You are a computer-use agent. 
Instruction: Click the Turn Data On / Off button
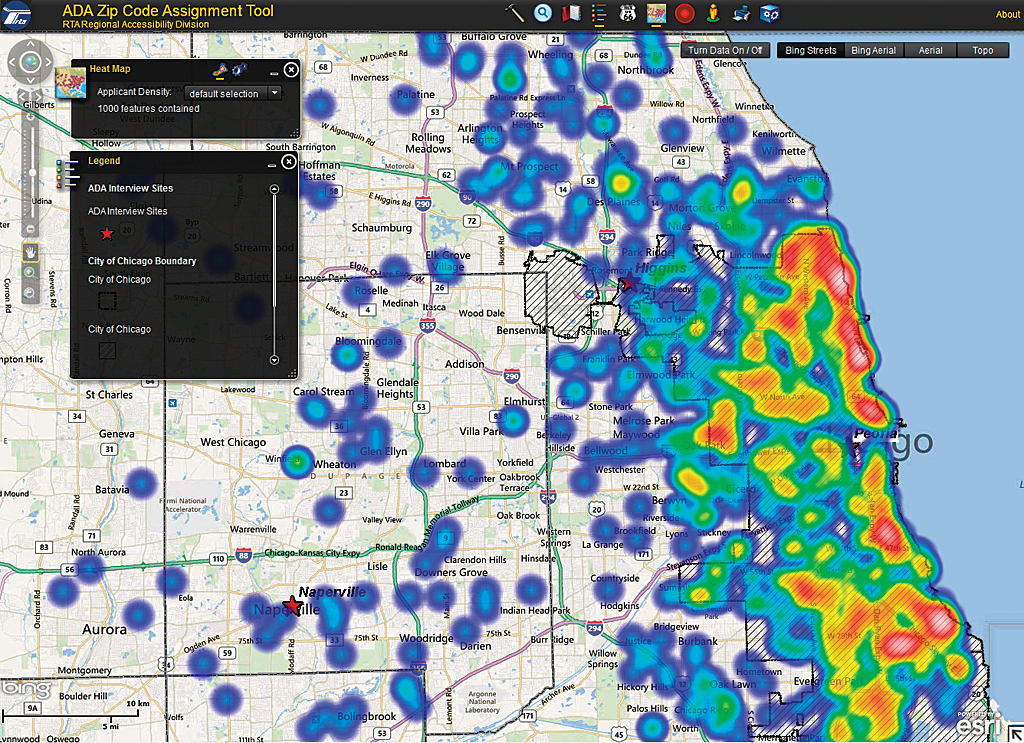click(x=725, y=50)
